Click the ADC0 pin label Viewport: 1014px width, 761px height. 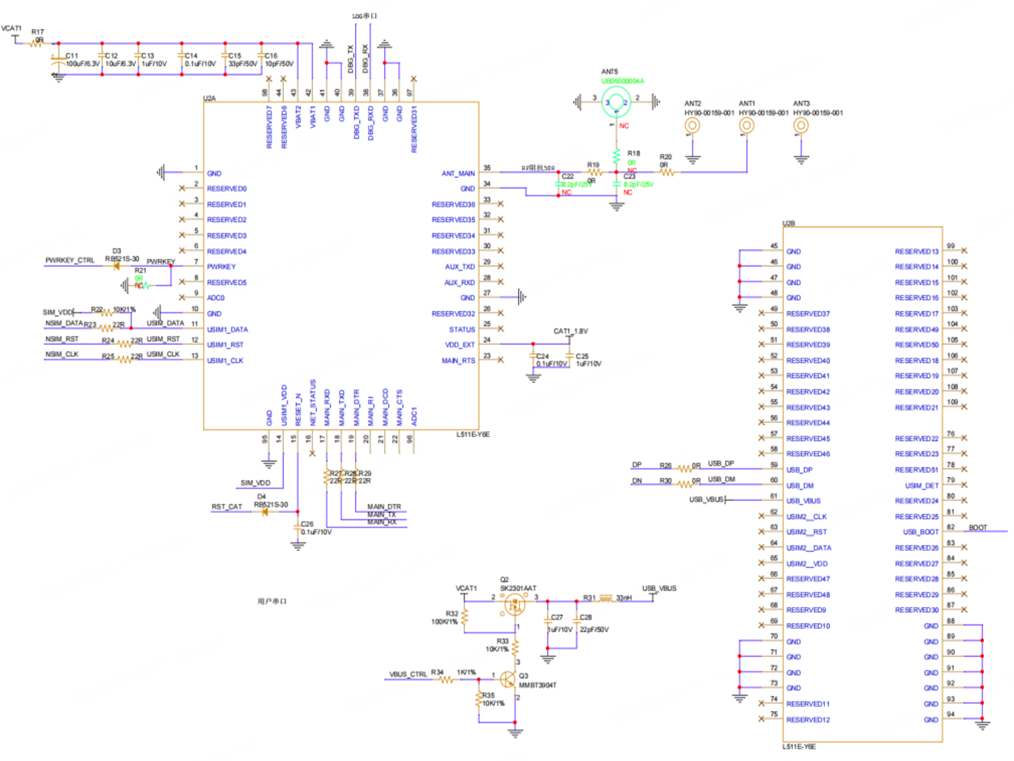(x=215, y=298)
